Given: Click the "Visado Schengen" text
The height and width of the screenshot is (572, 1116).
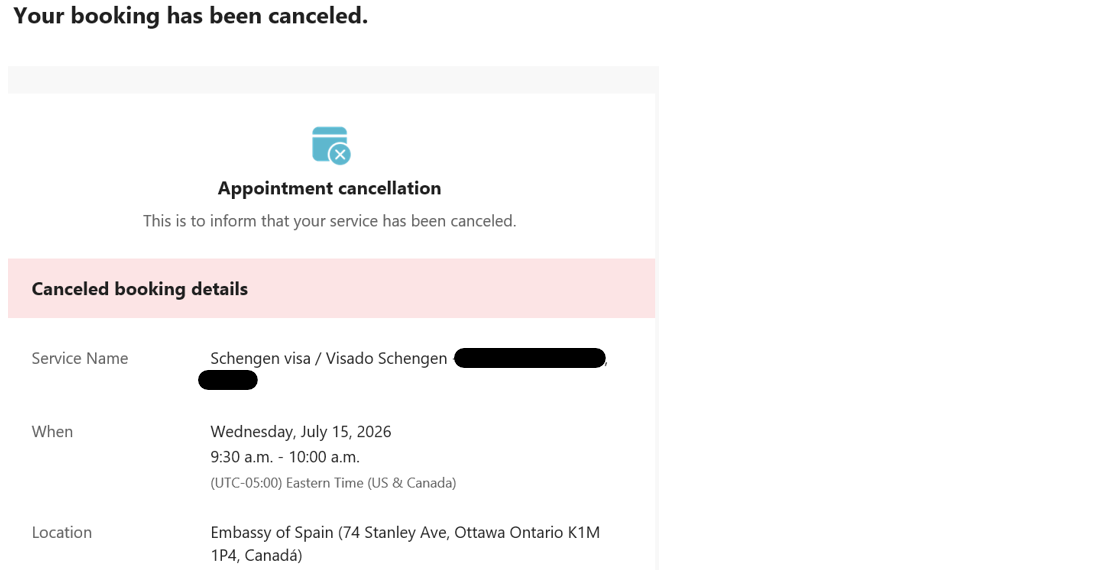Looking at the screenshot, I should point(384,358).
